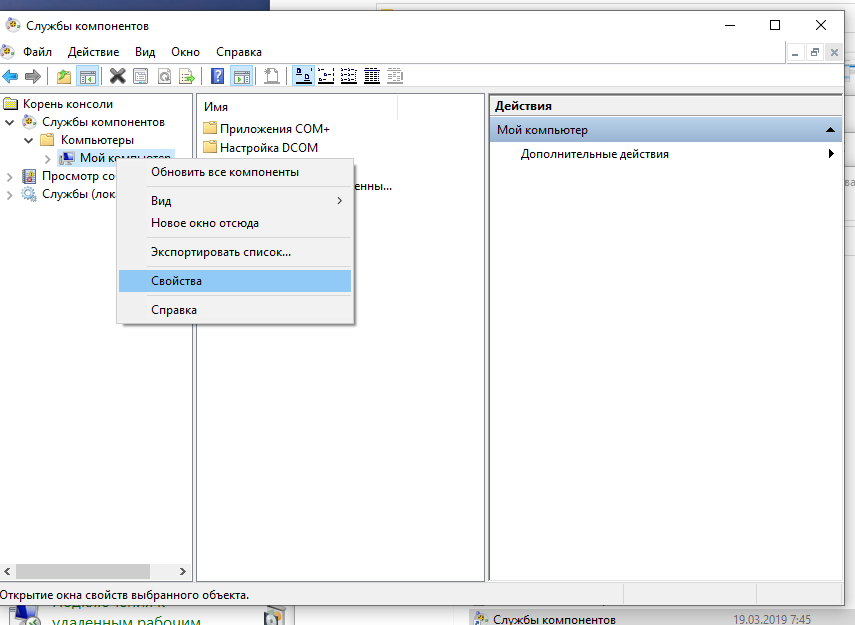
Task: Switch to the Details view icon
Action: point(372,76)
